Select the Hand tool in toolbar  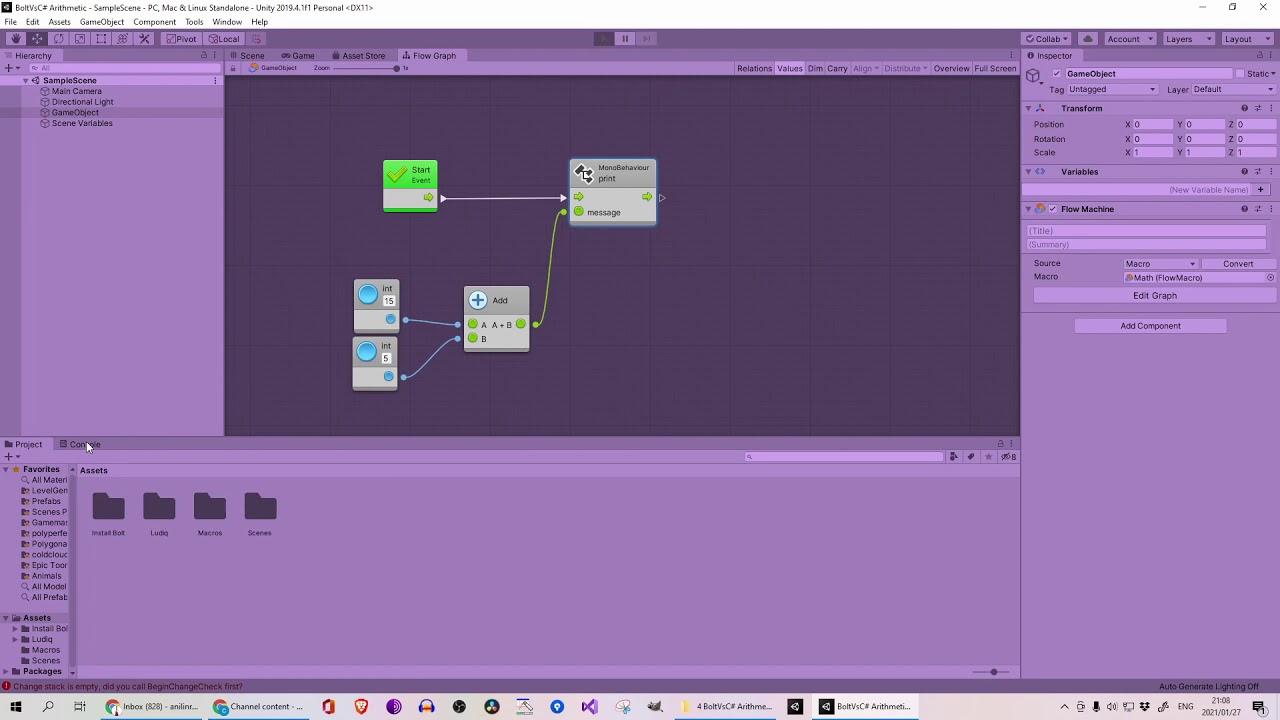[15, 39]
